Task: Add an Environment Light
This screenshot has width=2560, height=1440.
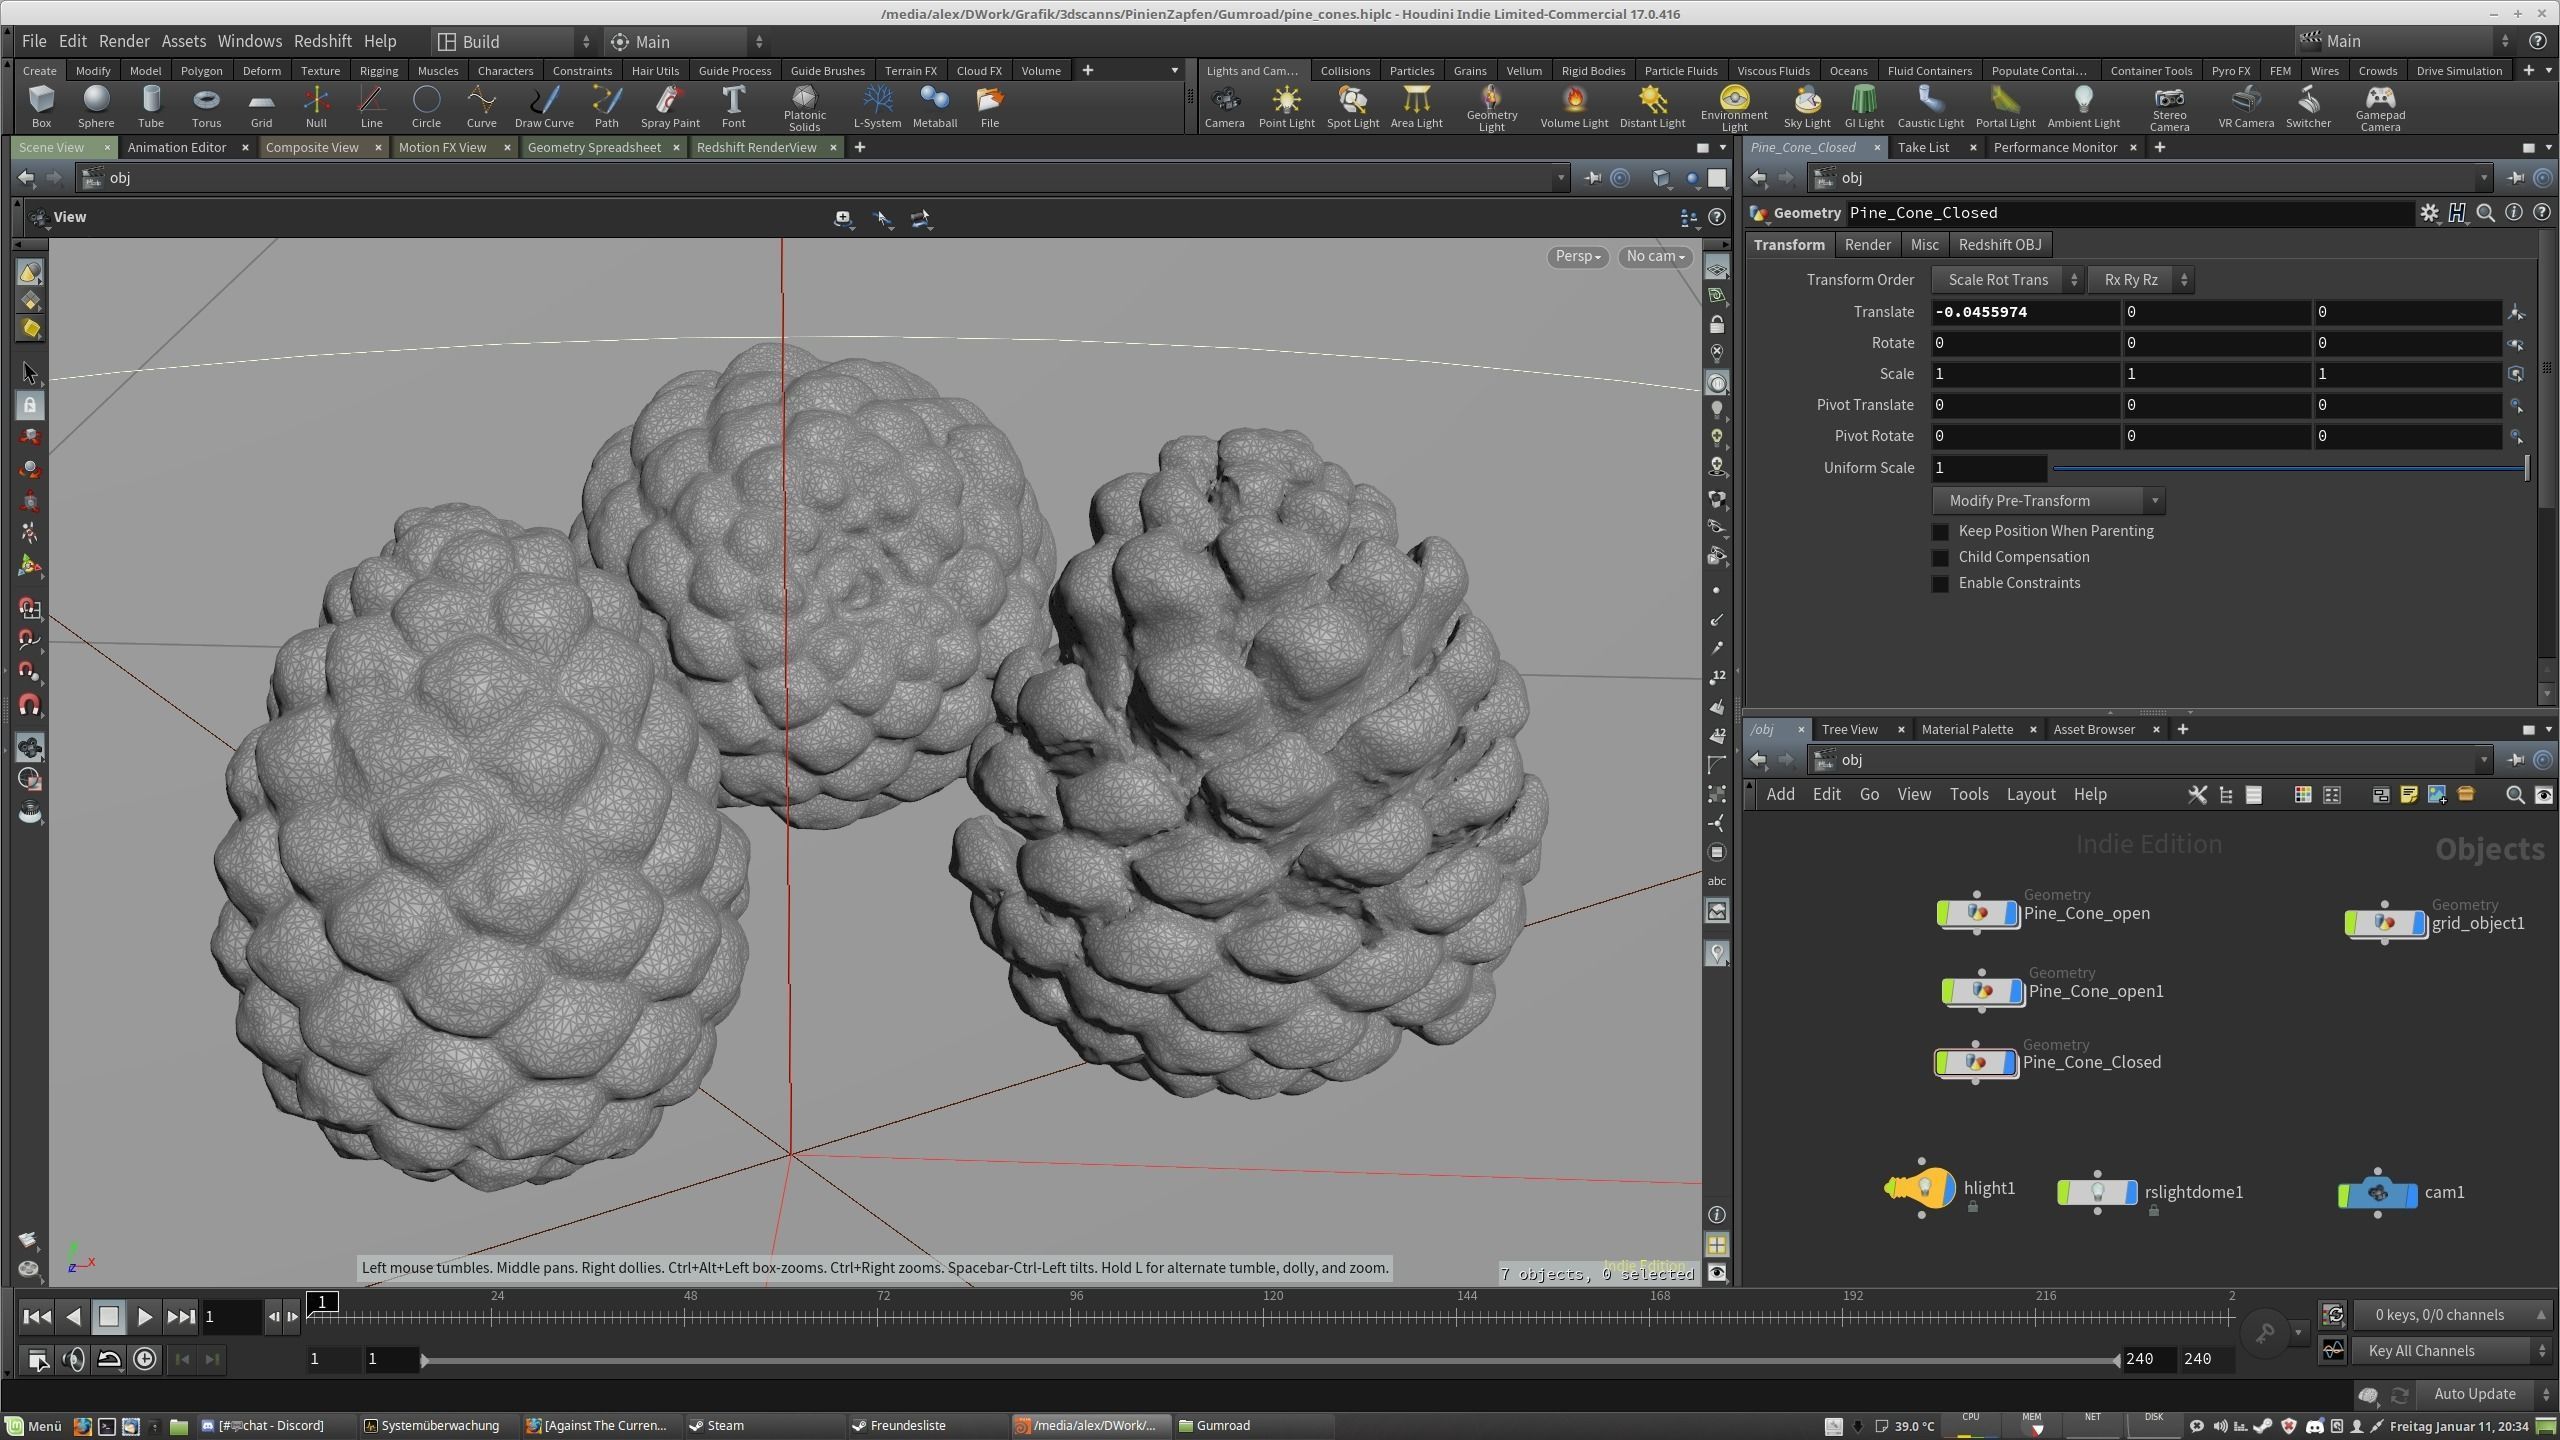Action: pyautogui.click(x=1734, y=108)
